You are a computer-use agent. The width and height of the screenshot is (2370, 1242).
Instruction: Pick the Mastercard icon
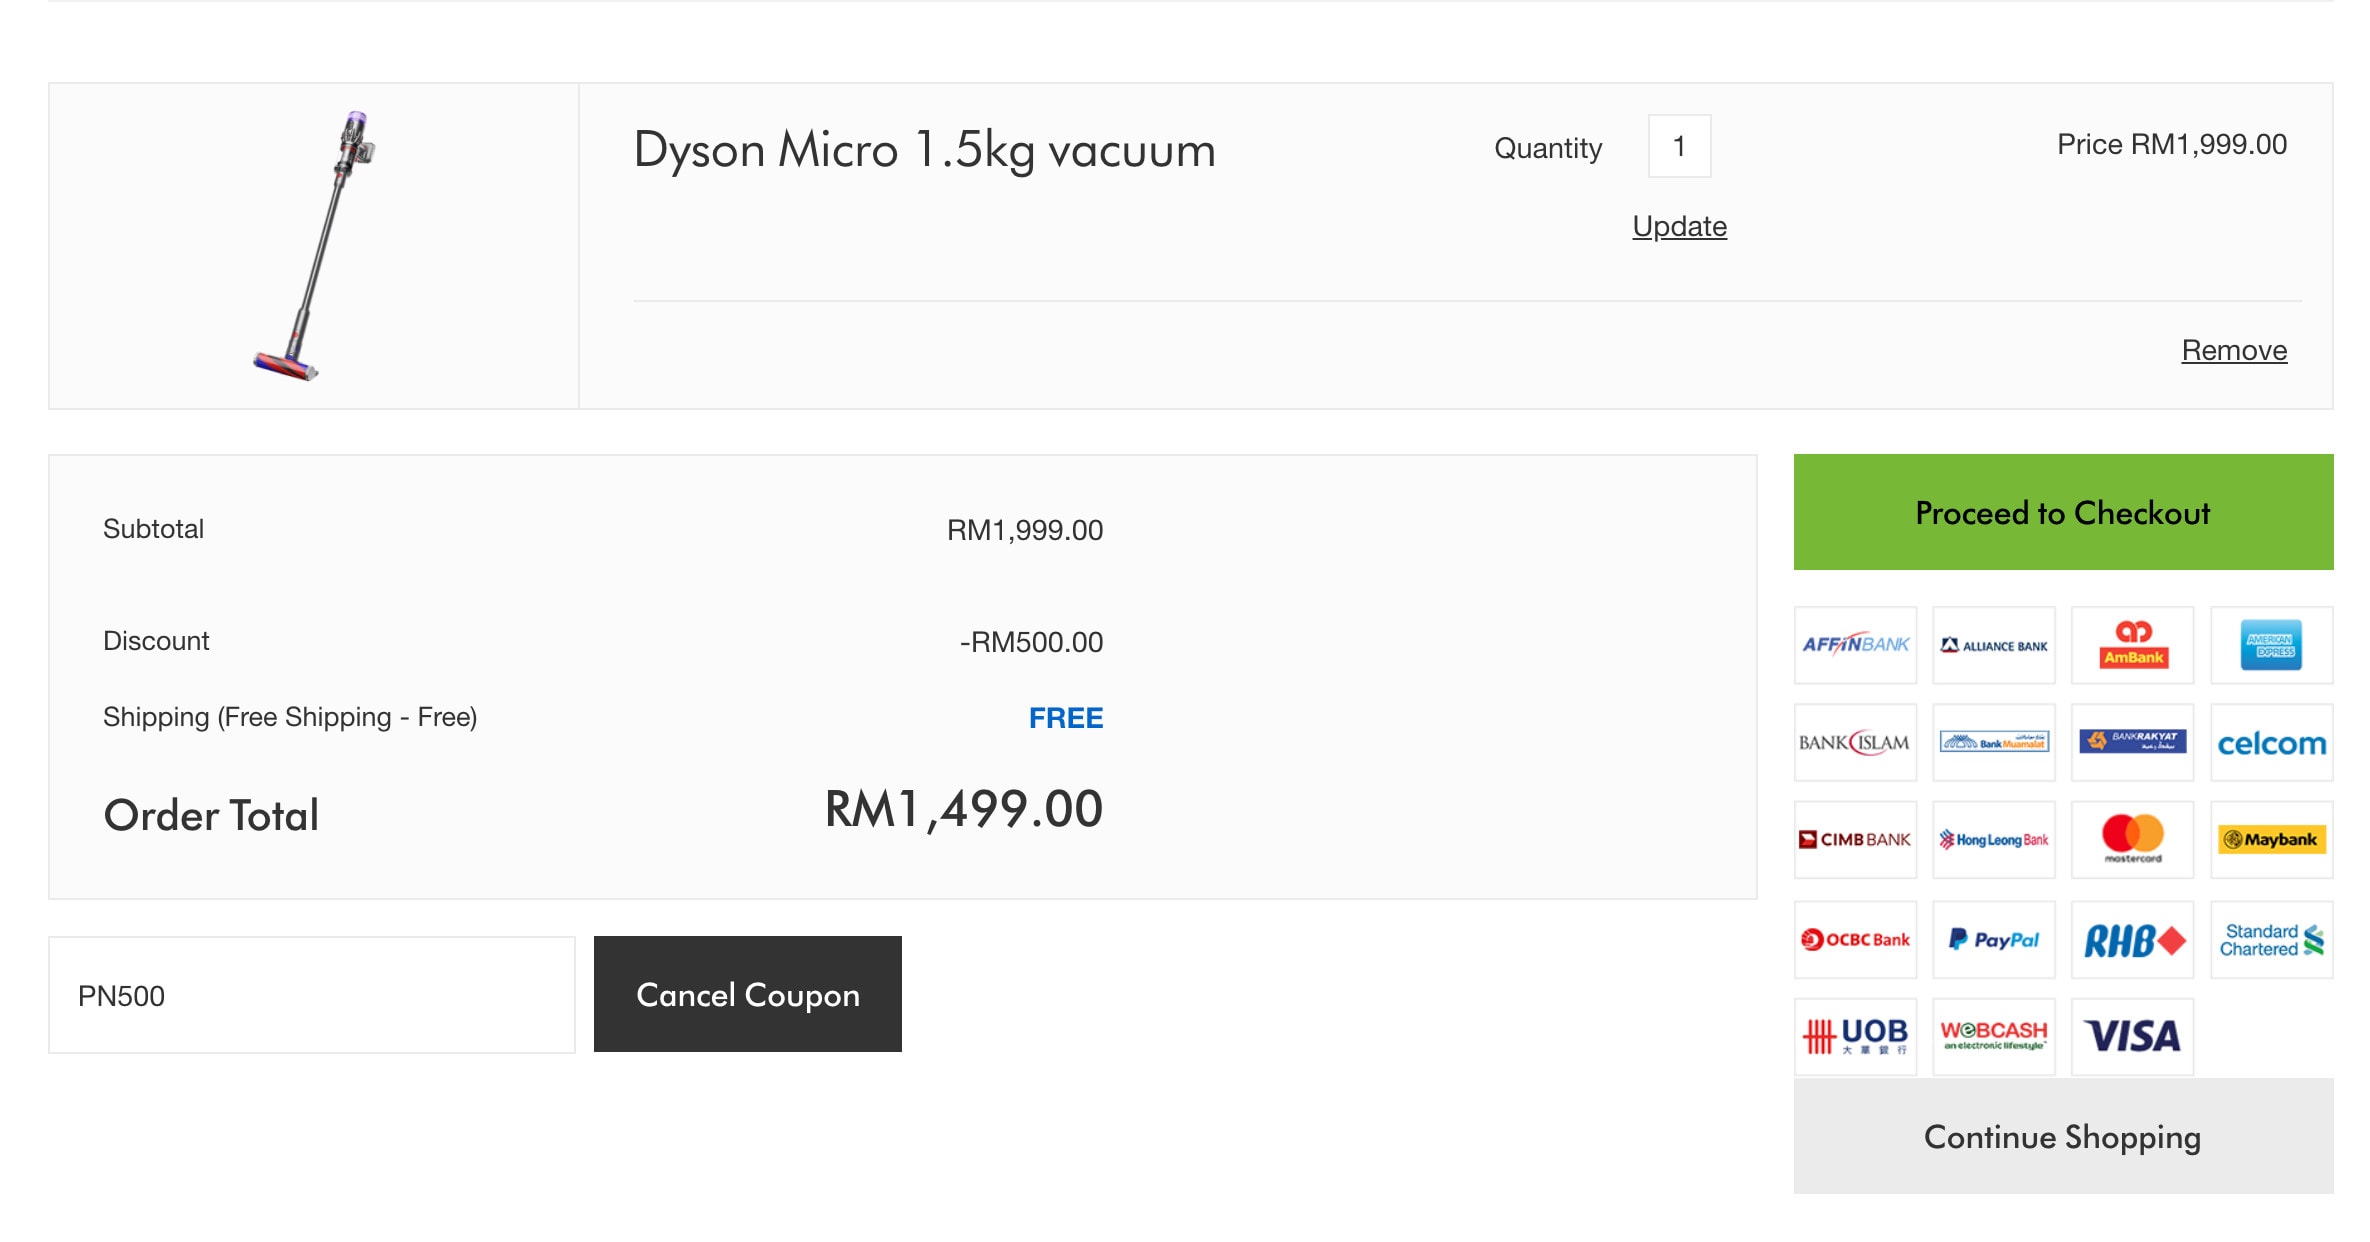[2132, 839]
